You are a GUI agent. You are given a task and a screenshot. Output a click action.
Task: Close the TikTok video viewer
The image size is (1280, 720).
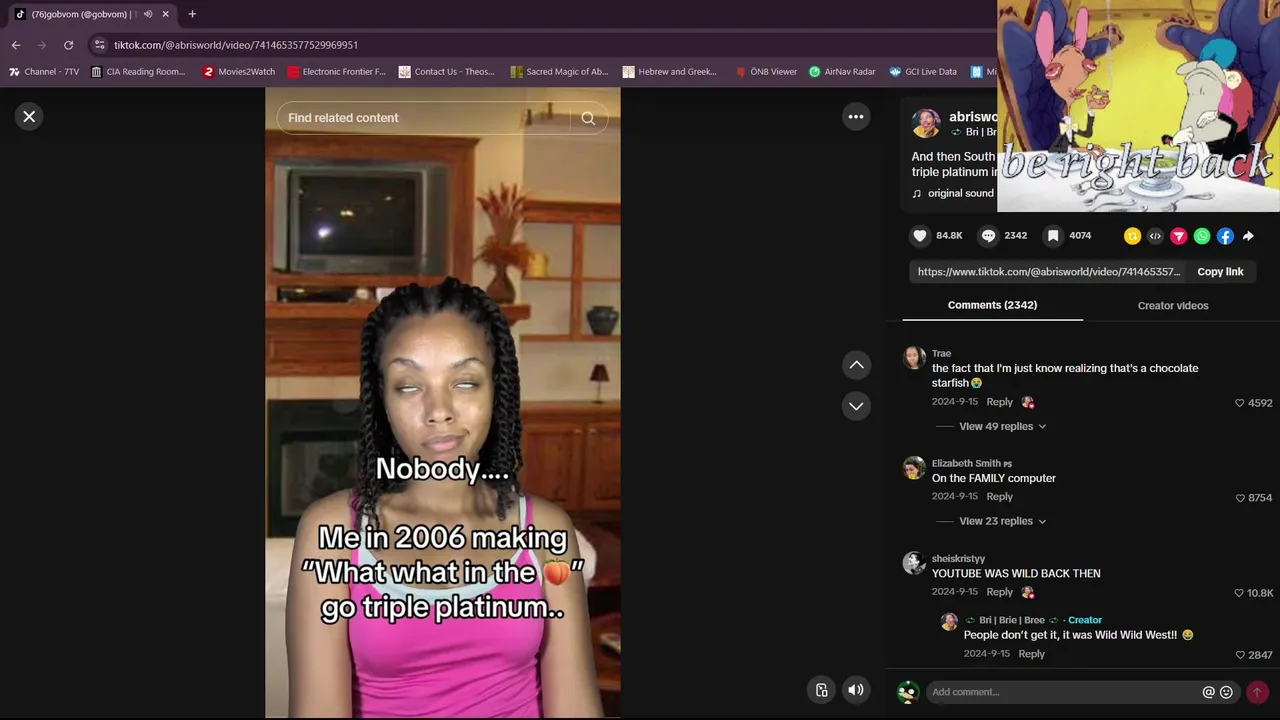point(29,117)
